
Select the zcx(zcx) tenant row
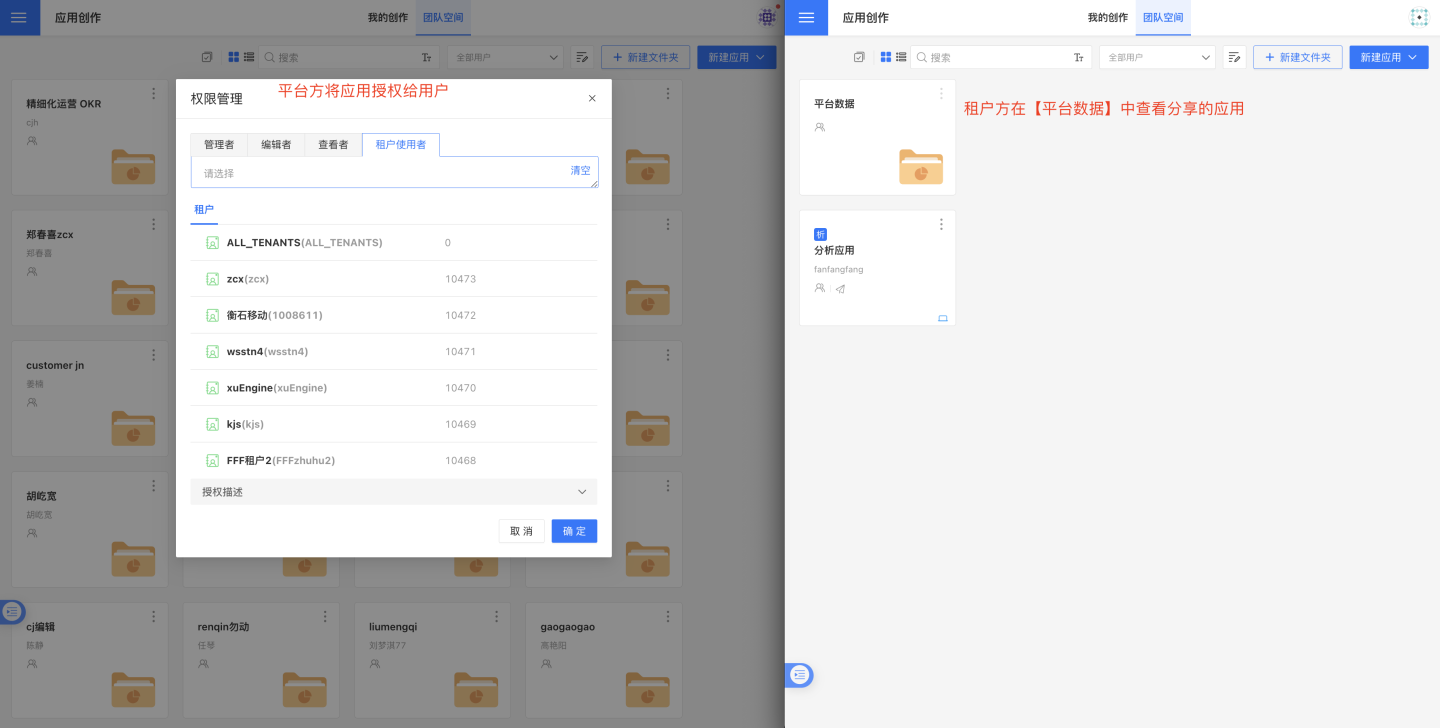click(394, 279)
